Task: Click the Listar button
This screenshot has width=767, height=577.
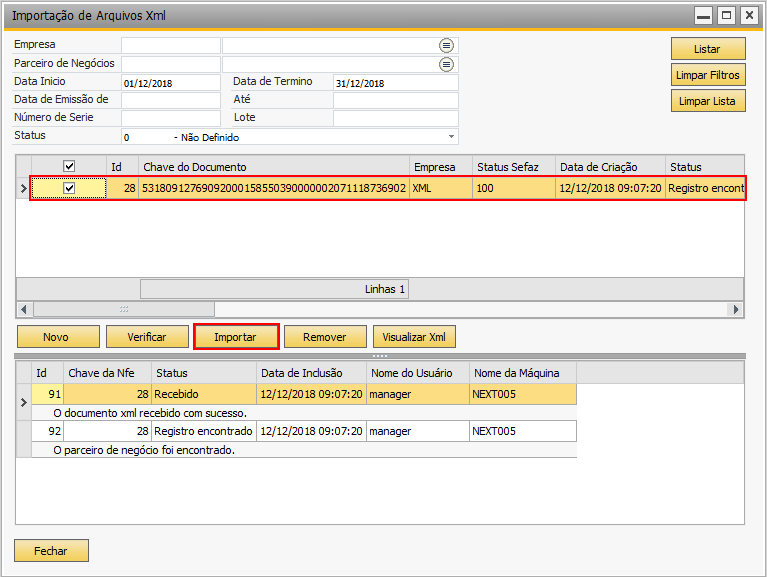Action: pos(708,49)
